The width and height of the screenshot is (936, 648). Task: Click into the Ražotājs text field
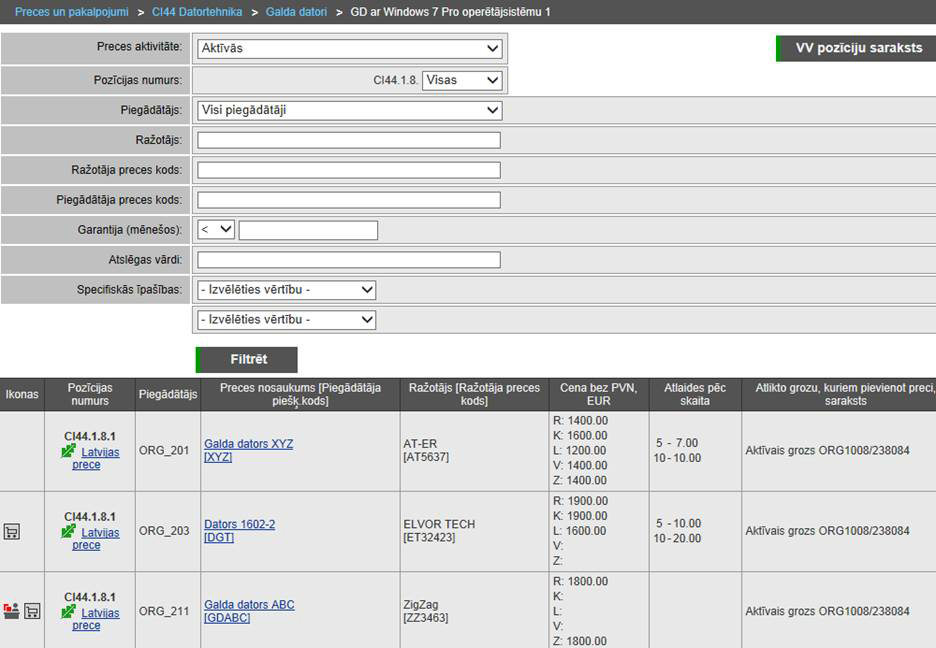[x=348, y=140]
